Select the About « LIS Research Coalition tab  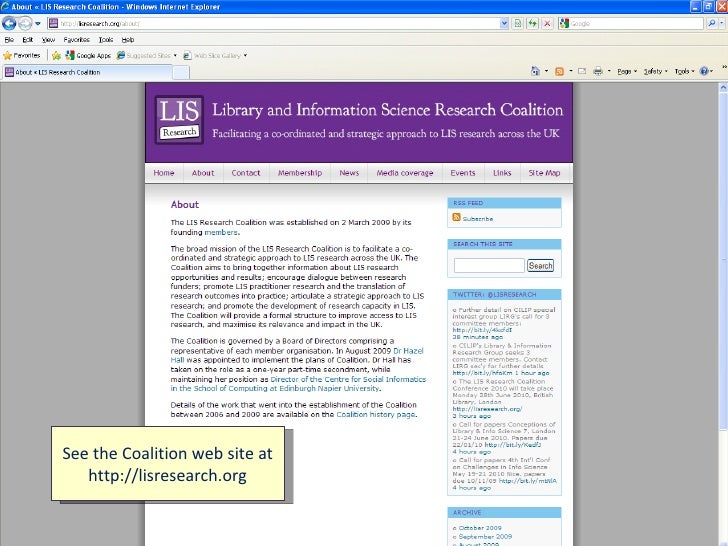[88, 72]
